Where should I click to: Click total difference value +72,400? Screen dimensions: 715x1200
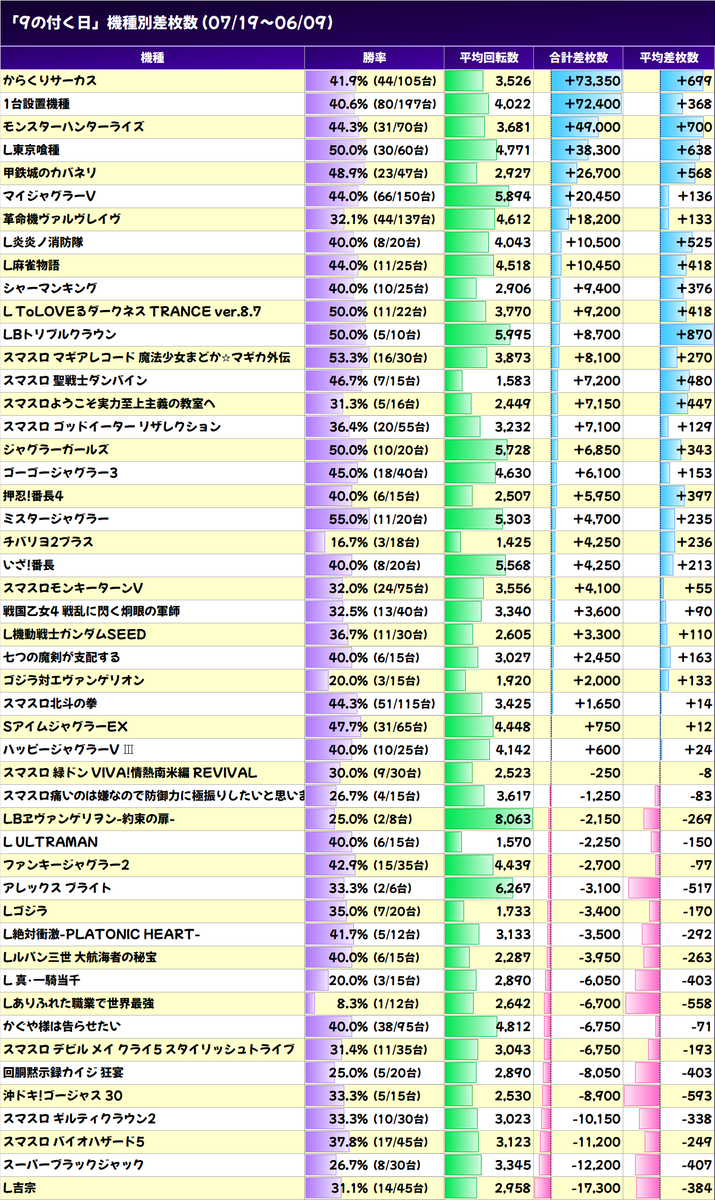point(593,104)
